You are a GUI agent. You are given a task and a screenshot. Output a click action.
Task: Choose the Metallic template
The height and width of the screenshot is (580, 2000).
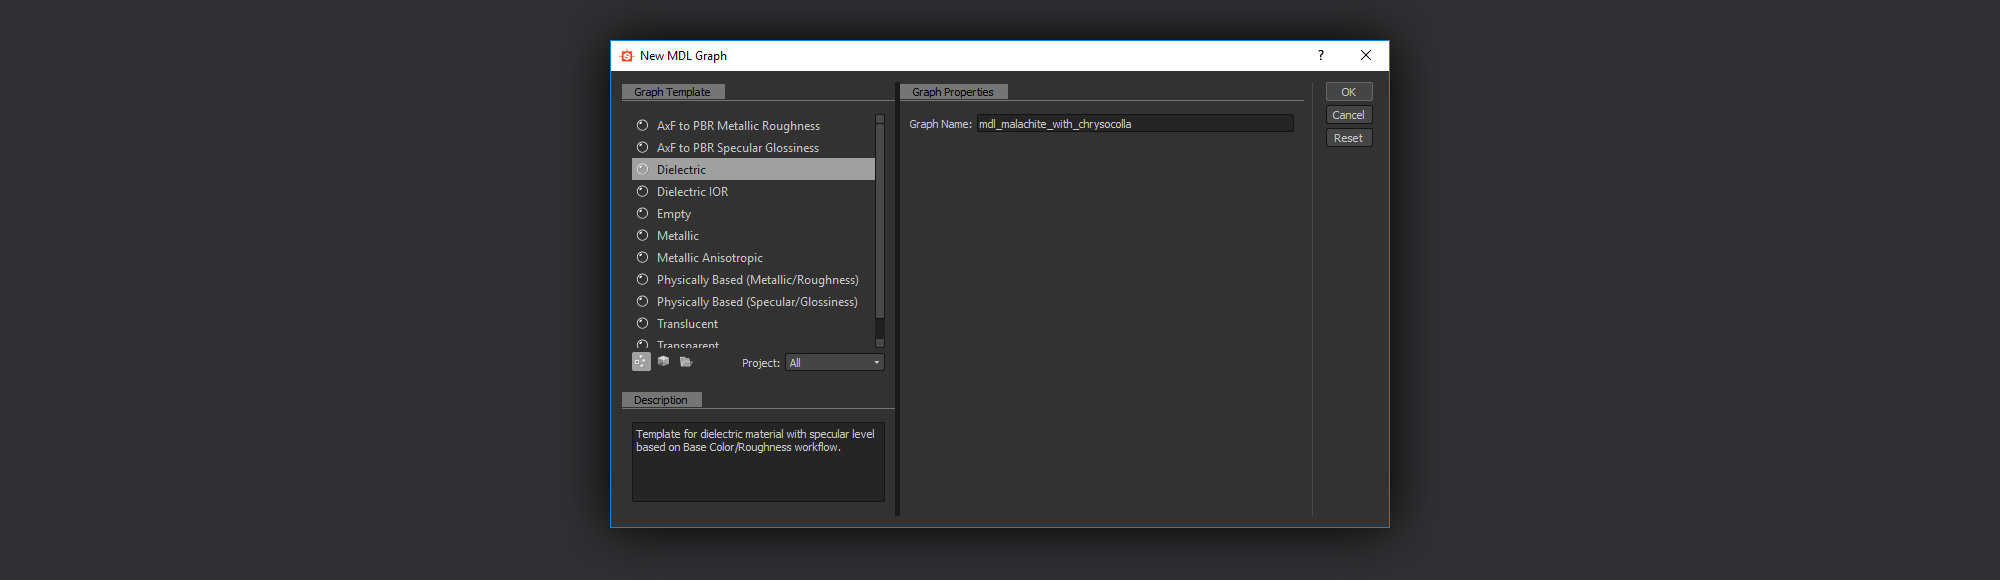click(753, 236)
